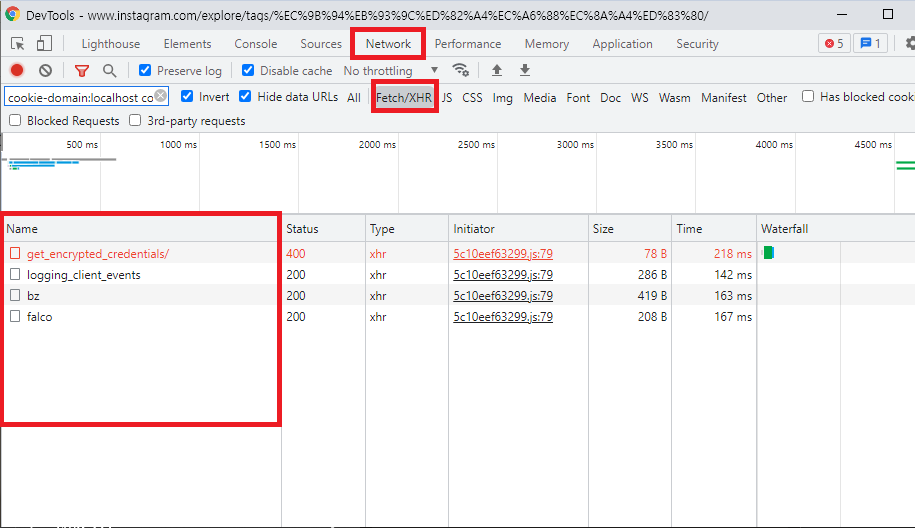Switch to the Elements tab
915x528 pixels.
[x=187, y=44]
